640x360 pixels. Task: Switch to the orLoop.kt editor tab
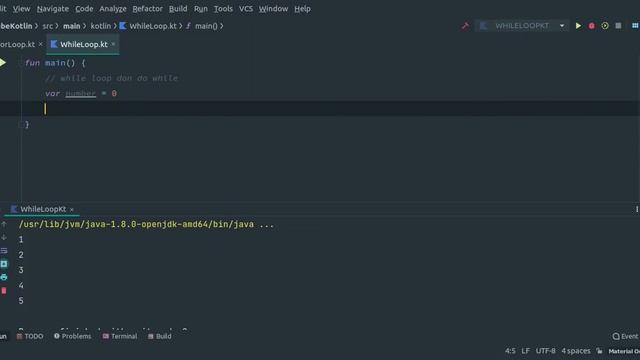point(18,44)
